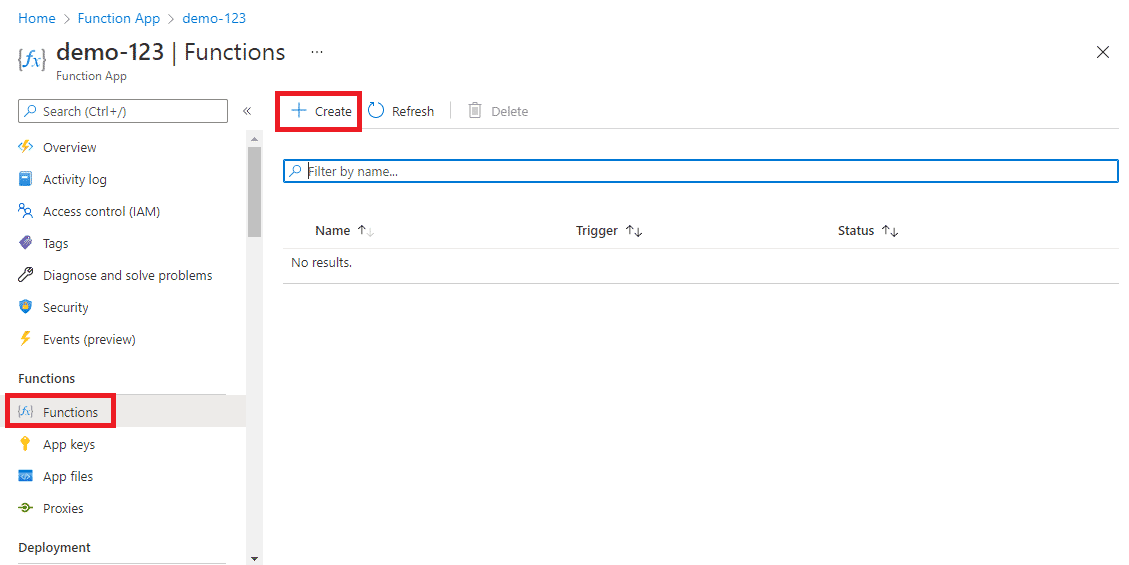
Task: Click the Create text label
Action: click(333, 111)
